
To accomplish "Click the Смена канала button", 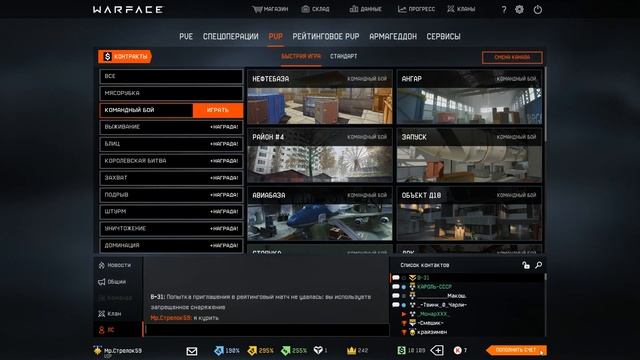I will tap(512, 57).
